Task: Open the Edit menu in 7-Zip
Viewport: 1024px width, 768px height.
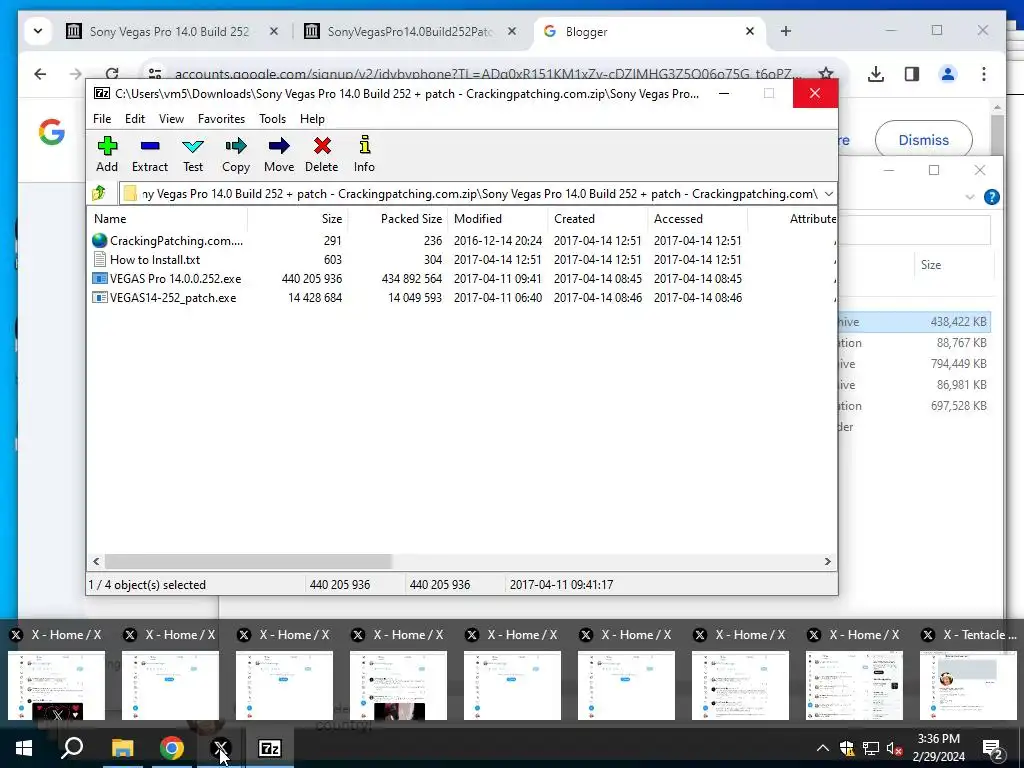Action: click(135, 118)
